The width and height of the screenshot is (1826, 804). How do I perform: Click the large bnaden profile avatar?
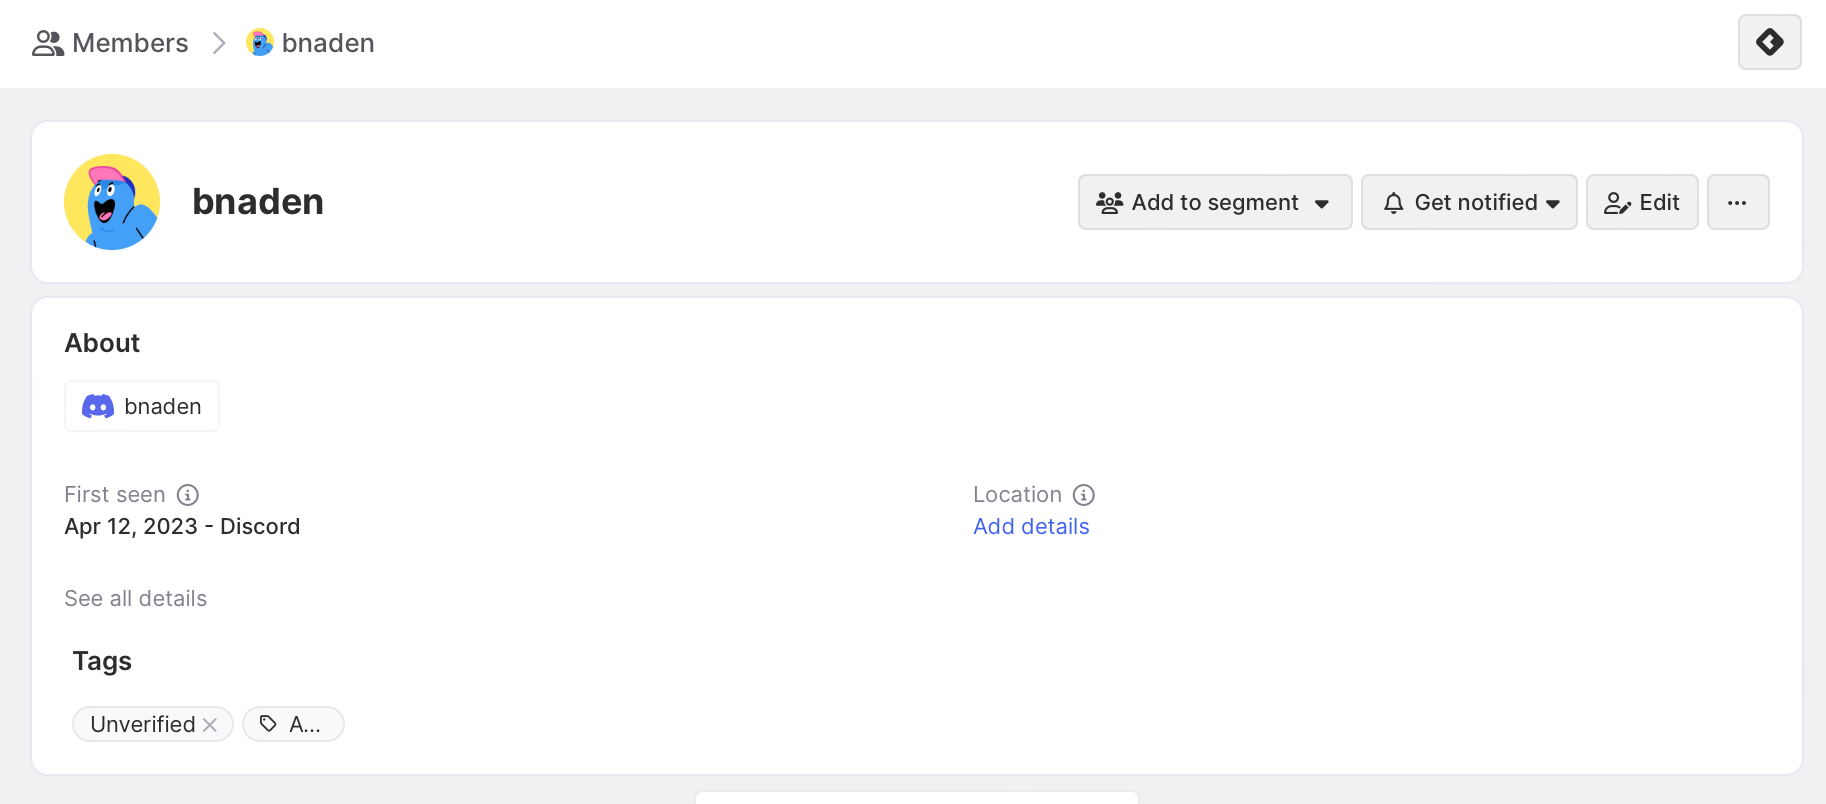click(x=112, y=202)
